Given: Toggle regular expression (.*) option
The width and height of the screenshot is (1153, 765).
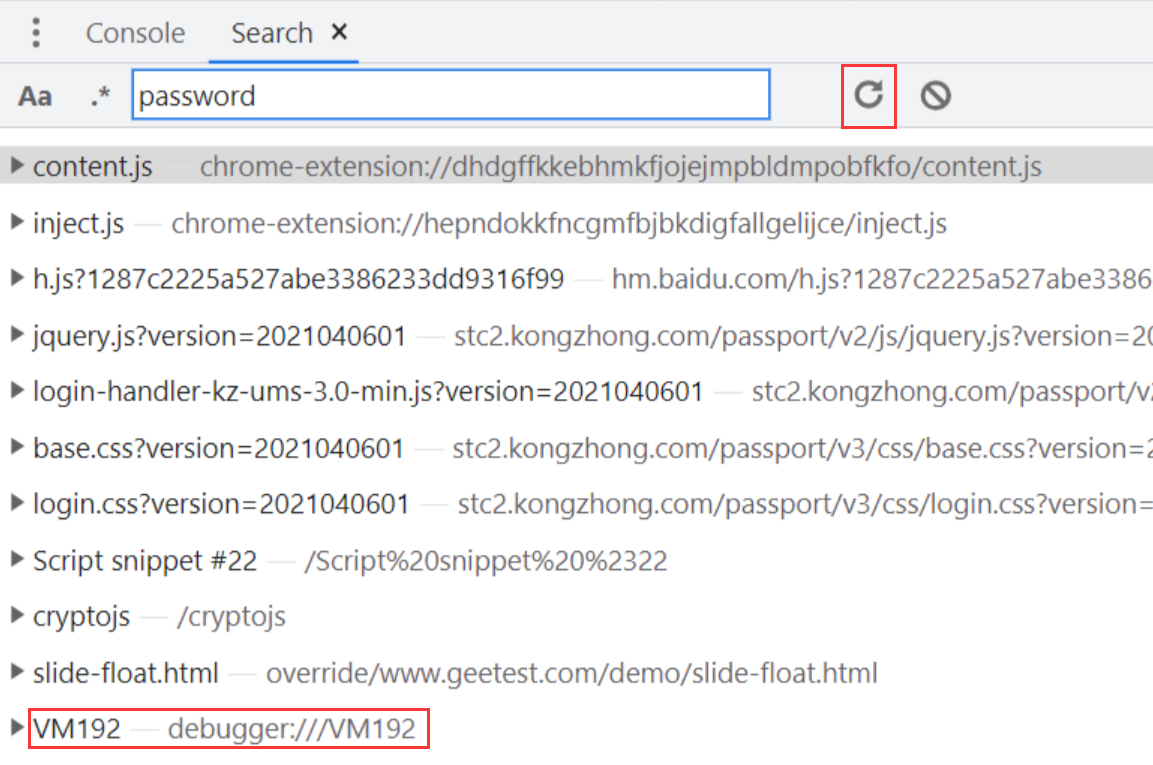Looking at the screenshot, I should click(x=99, y=96).
